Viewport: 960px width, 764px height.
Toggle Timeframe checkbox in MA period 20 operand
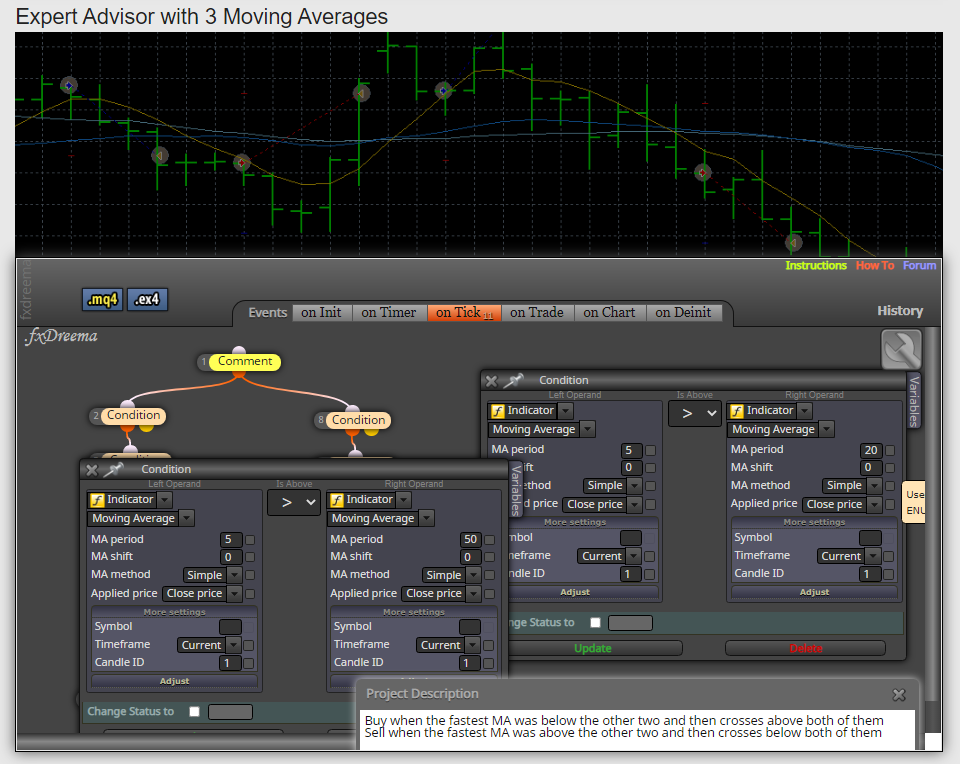tap(888, 556)
